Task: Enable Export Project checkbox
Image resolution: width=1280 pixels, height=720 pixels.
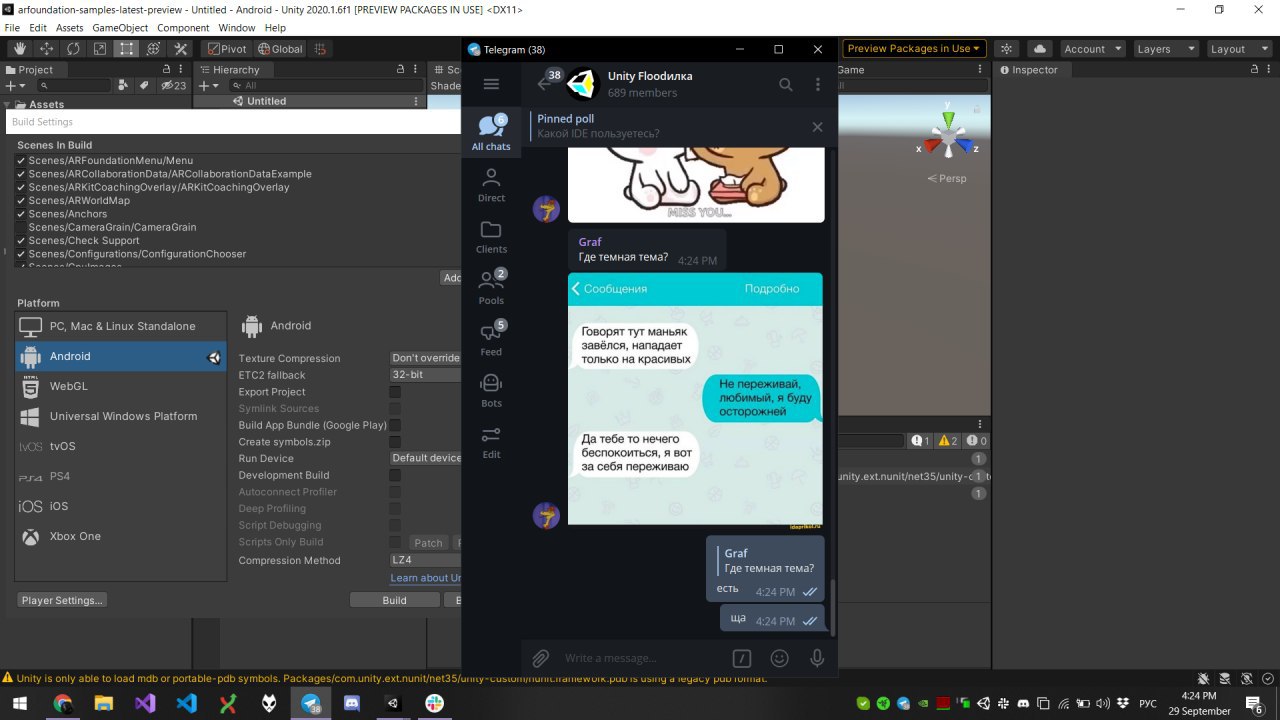Action: [x=395, y=392]
